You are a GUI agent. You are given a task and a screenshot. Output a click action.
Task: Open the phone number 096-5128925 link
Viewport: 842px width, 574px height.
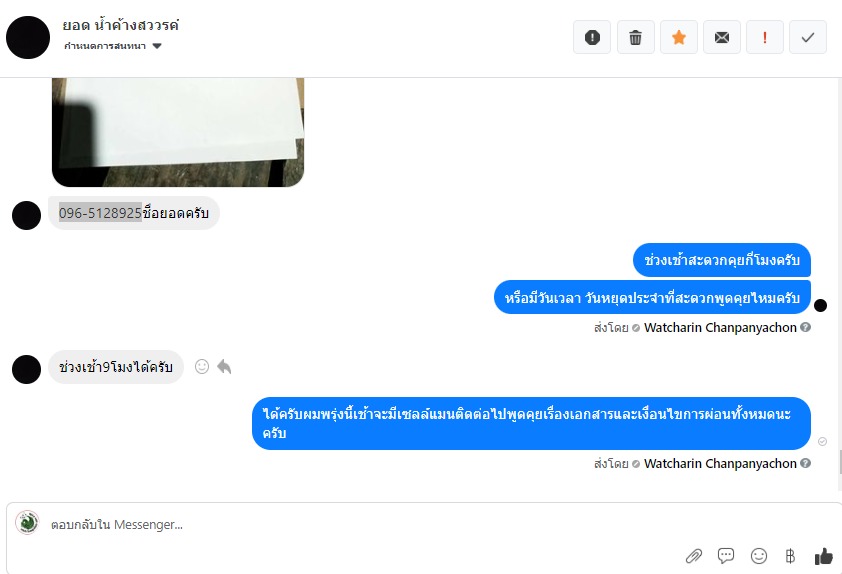(x=100, y=213)
